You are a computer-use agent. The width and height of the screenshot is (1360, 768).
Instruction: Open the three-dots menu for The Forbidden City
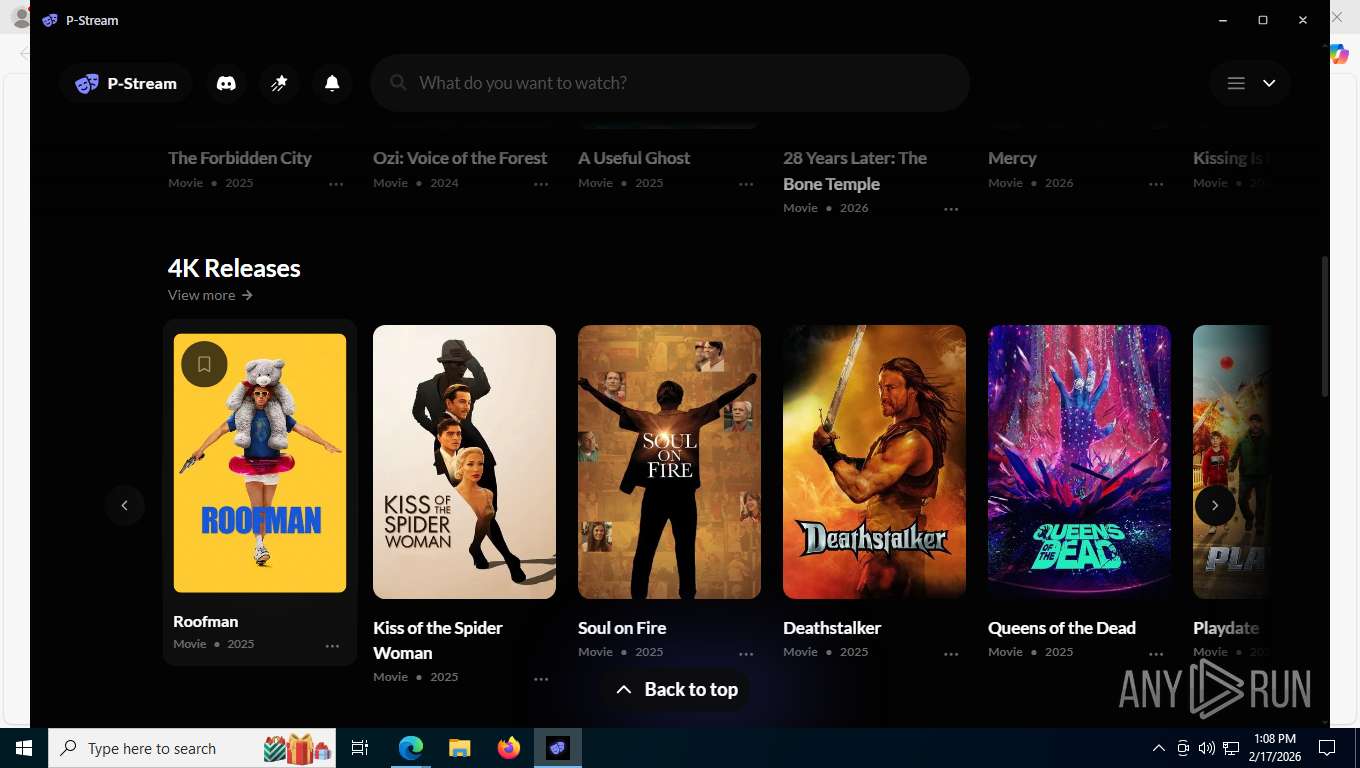336,184
